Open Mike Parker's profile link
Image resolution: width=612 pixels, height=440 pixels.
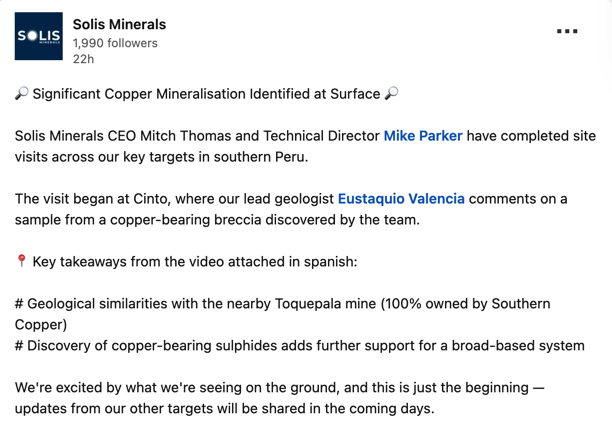pyautogui.click(x=423, y=136)
